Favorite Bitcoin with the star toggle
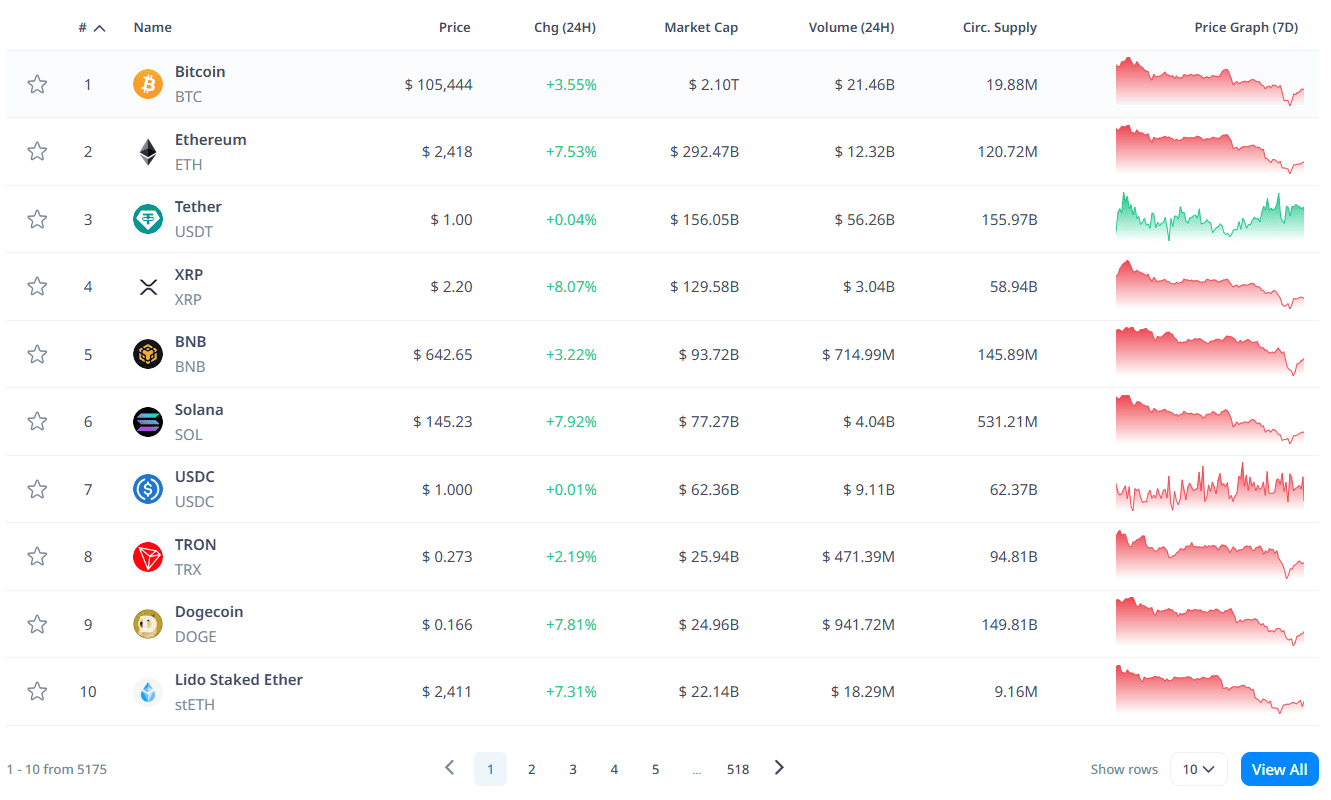The image size is (1331, 800). pyautogui.click(x=37, y=84)
